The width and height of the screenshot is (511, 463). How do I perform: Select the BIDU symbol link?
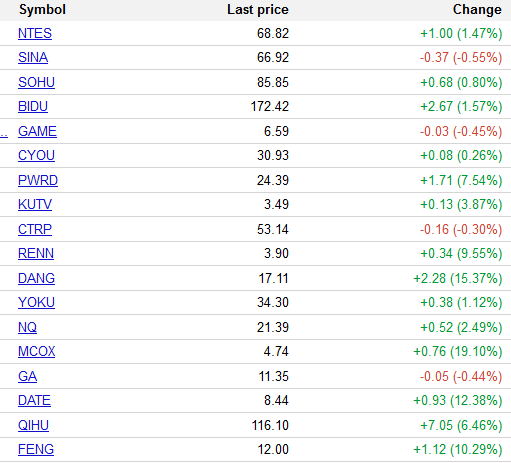(x=33, y=107)
